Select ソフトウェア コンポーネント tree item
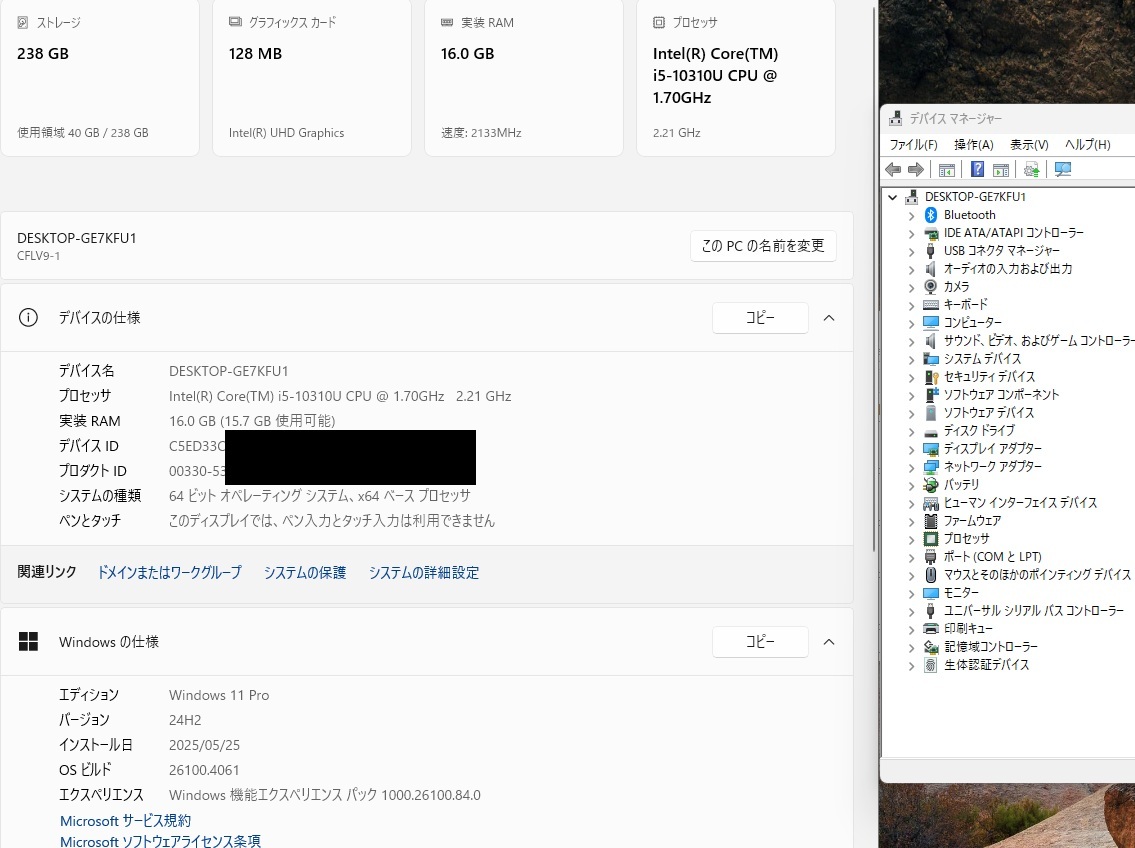Image resolution: width=1135 pixels, height=848 pixels. [1001, 394]
